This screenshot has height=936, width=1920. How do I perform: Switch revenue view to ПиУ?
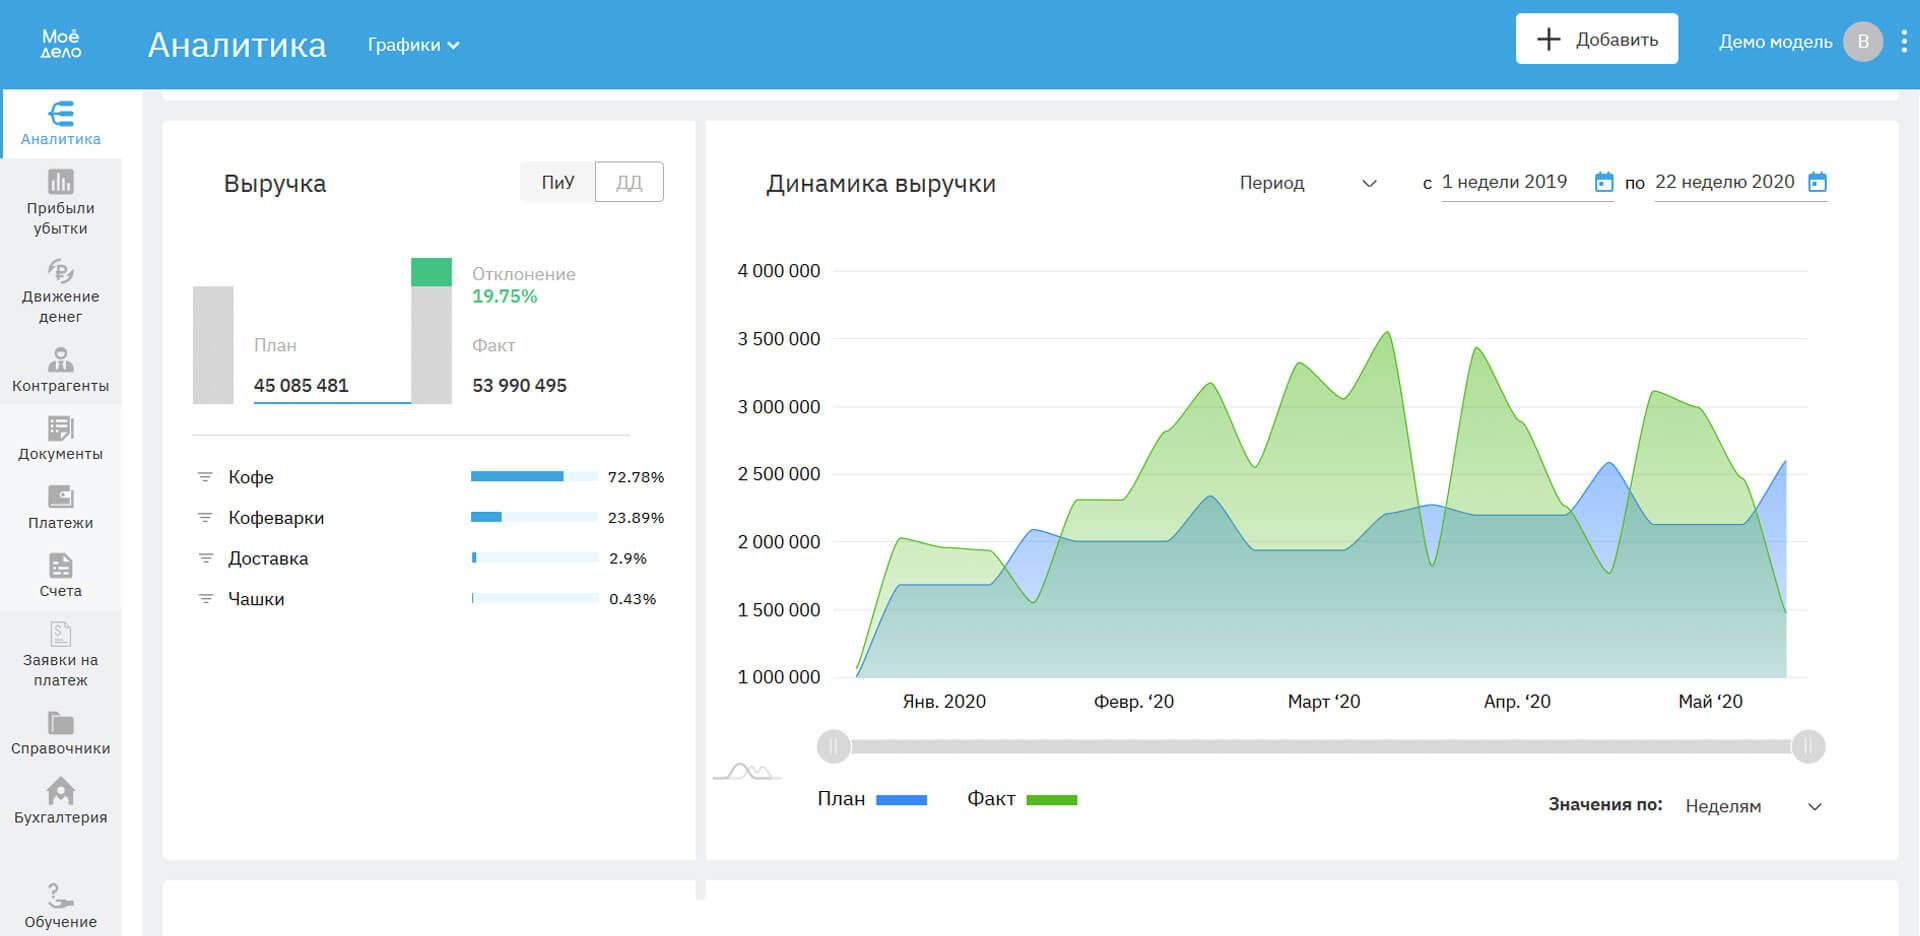coord(557,182)
